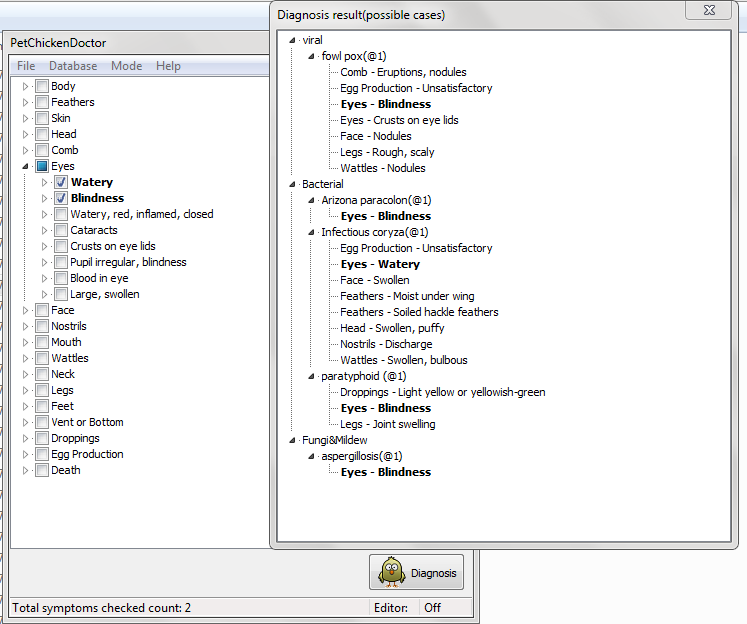Check the Egg Production category checkbox
The width and height of the screenshot is (747, 624).
pyautogui.click(x=42, y=454)
